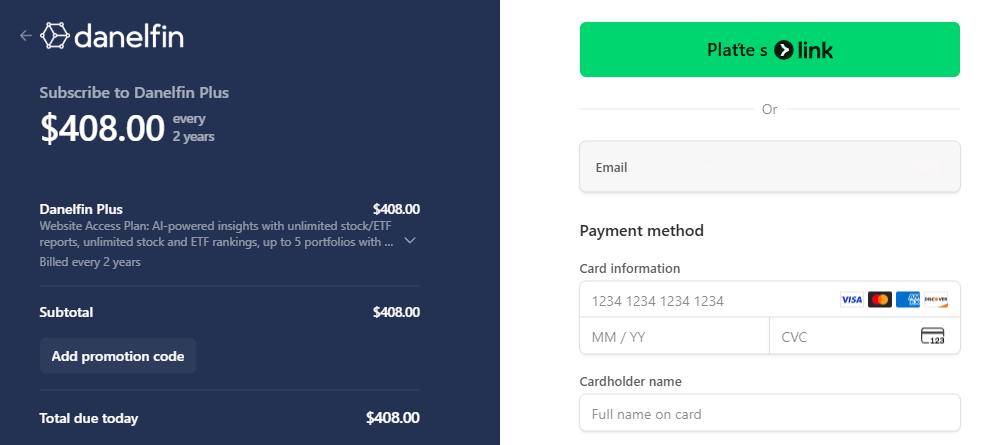The width and height of the screenshot is (987, 445).
Task: Click the Danelfin hexagon logo
Action: tap(54, 36)
